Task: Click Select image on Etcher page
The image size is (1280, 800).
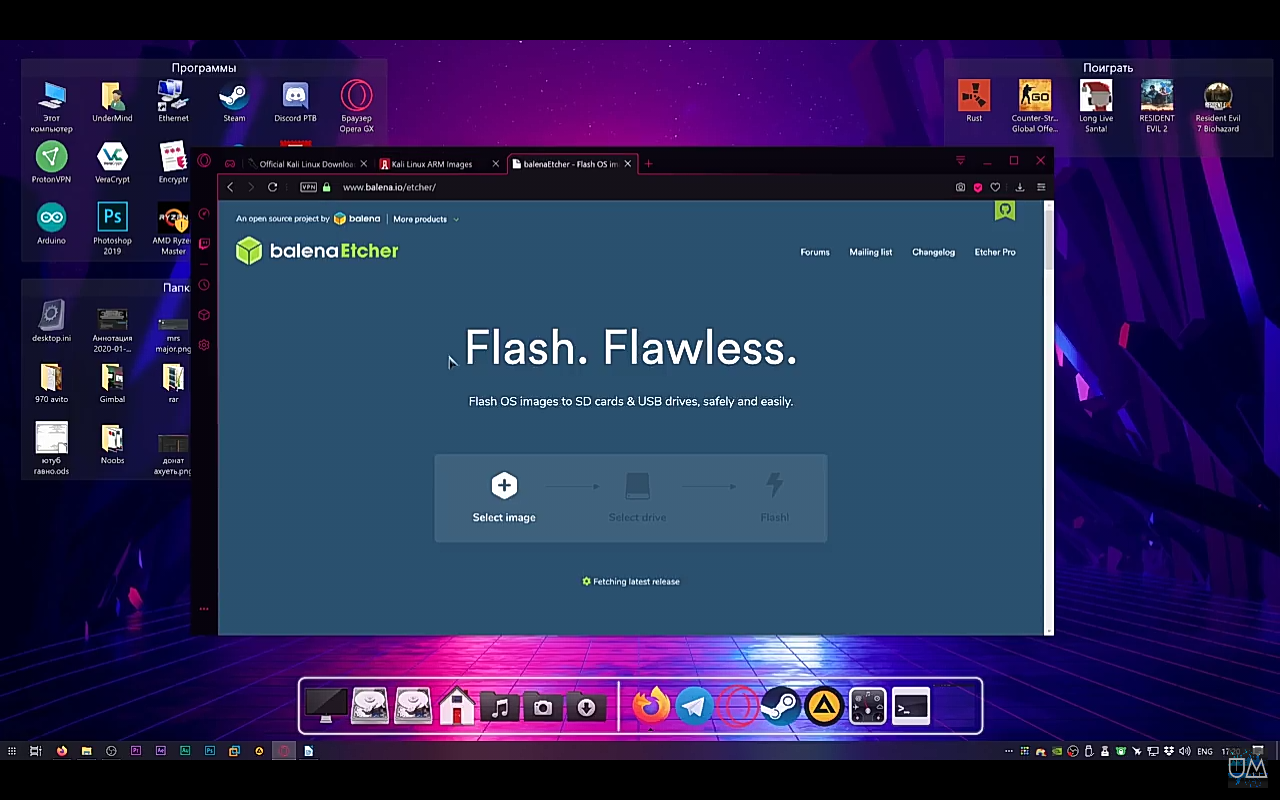Action: 504,498
